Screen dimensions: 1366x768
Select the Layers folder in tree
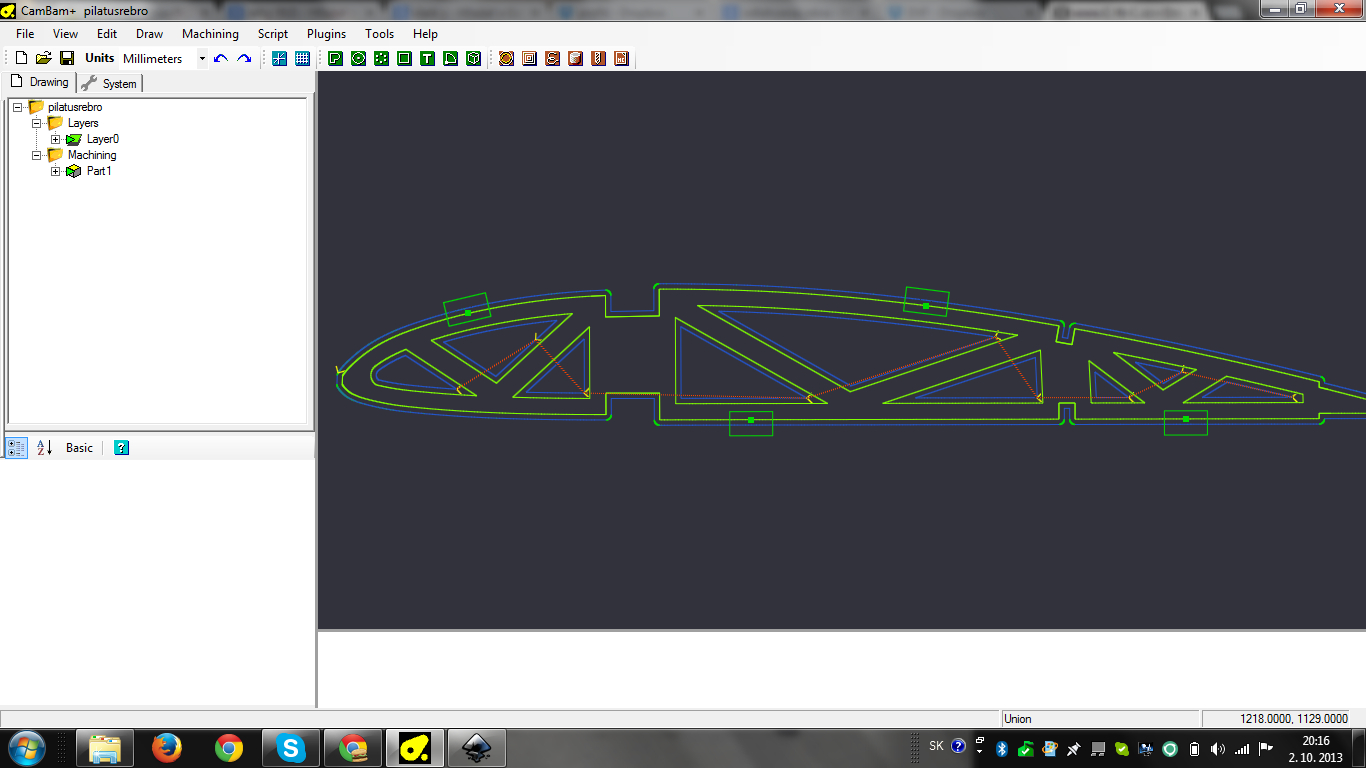coord(83,123)
